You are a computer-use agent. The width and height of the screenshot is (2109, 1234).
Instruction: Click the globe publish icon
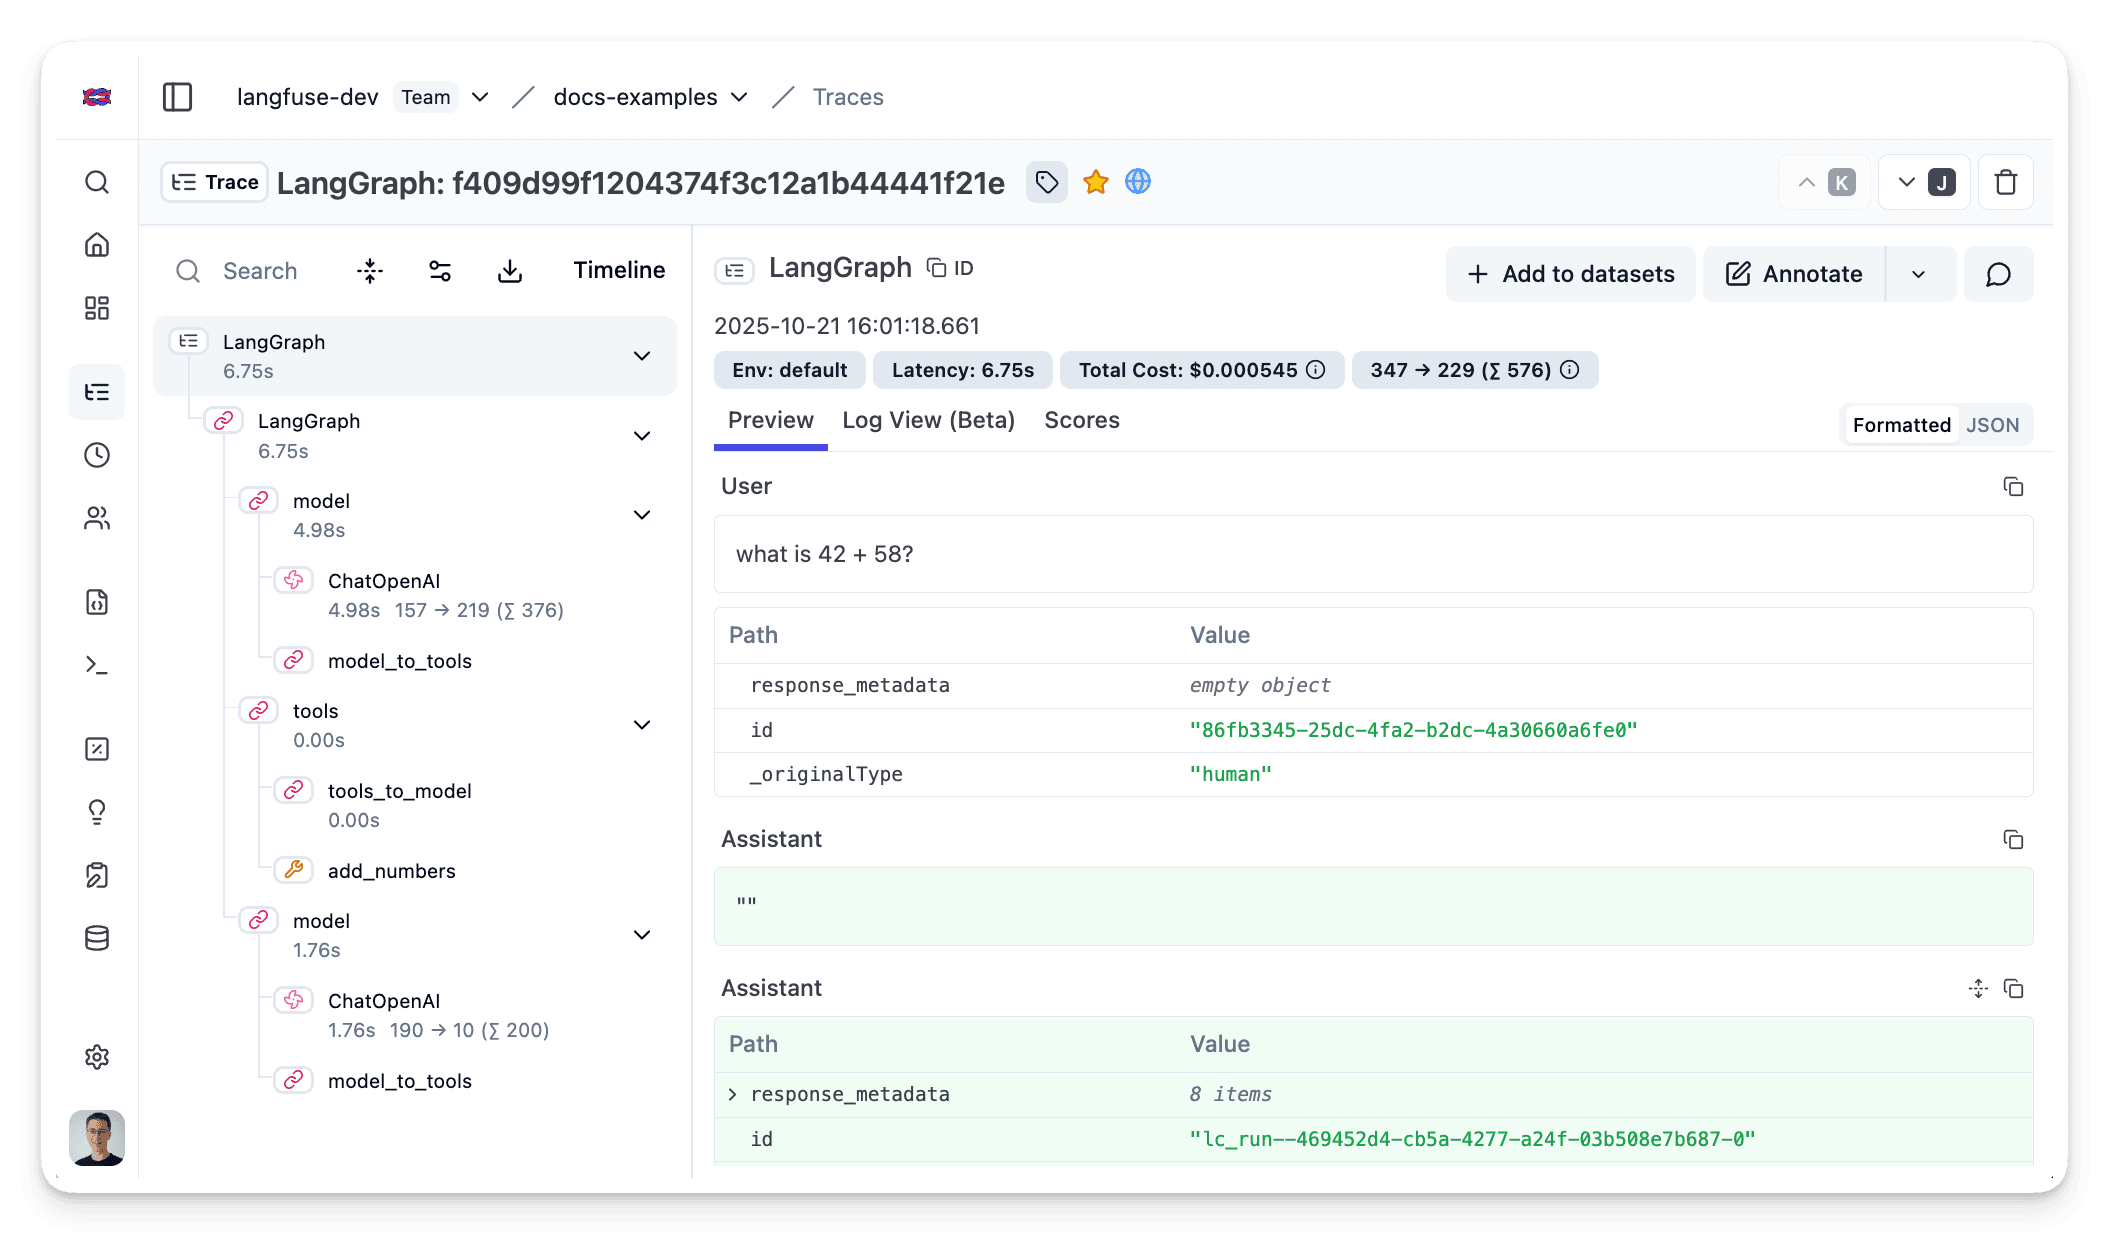(x=1138, y=182)
